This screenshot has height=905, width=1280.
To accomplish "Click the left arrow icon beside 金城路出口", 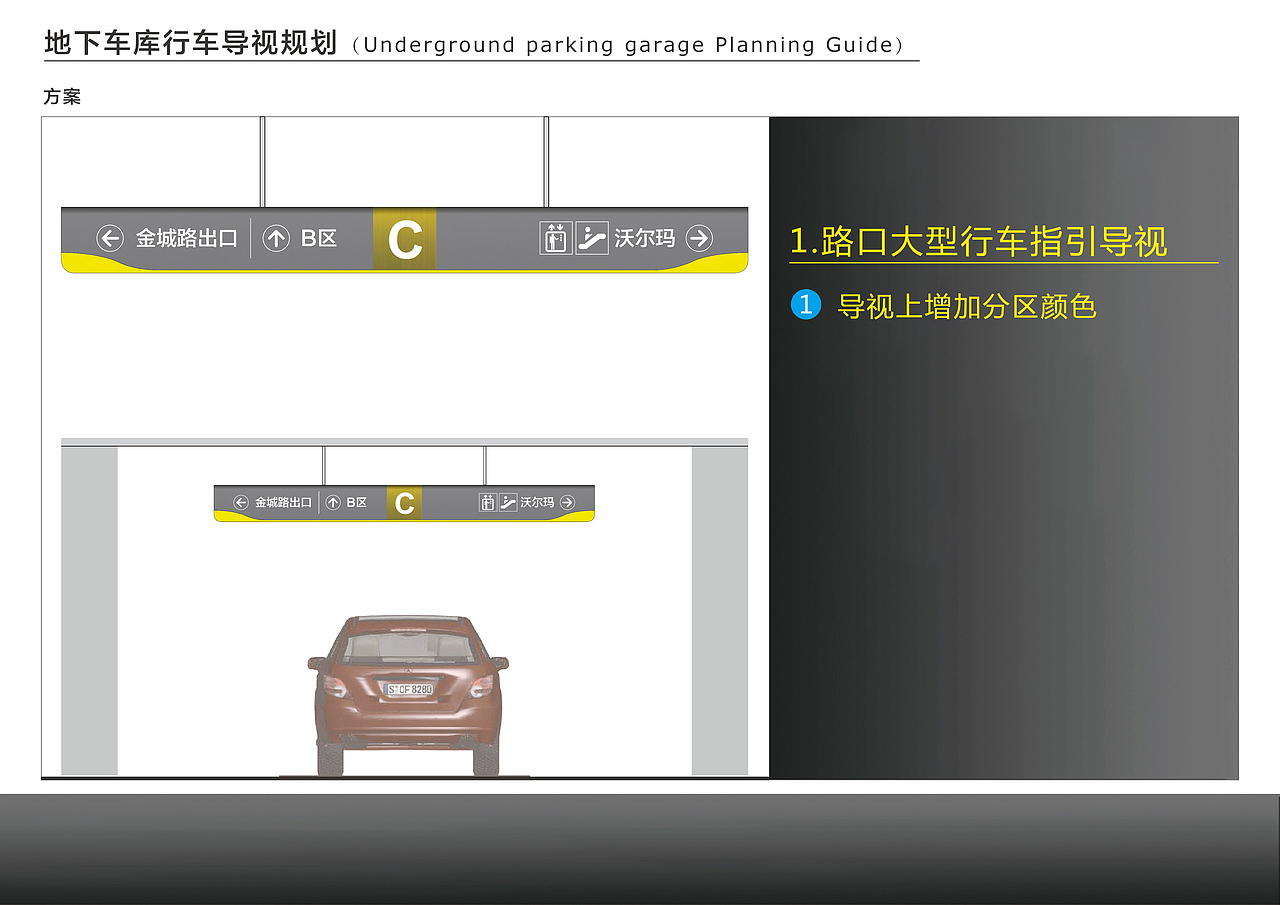I will pos(110,238).
